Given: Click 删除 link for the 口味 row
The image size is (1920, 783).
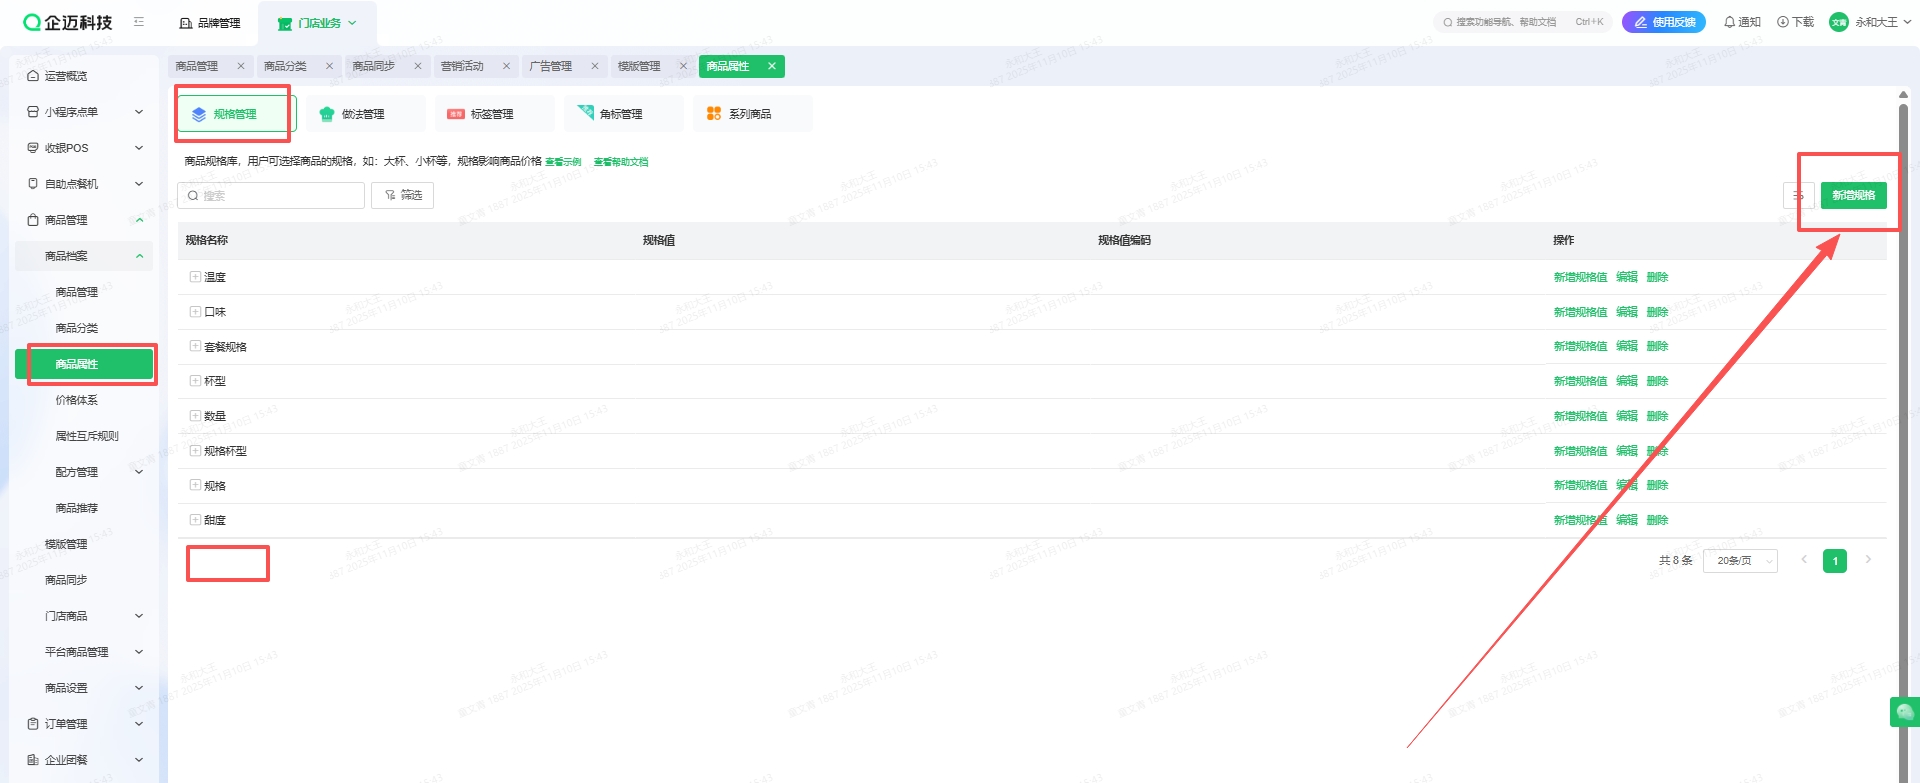Looking at the screenshot, I should point(1657,312).
